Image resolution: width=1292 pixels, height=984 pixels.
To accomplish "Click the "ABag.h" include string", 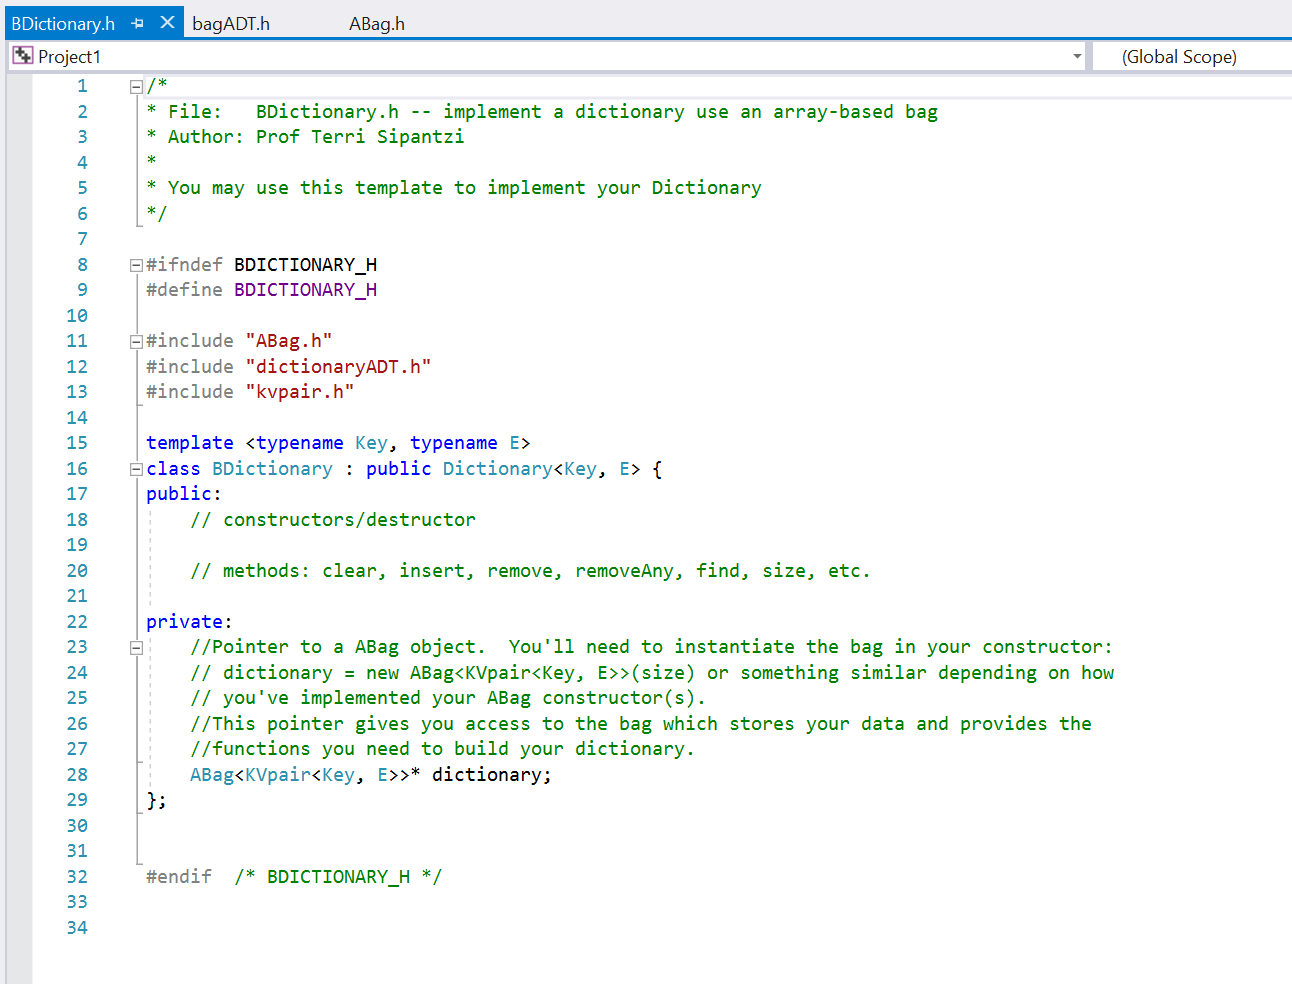I will (x=288, y=341).
